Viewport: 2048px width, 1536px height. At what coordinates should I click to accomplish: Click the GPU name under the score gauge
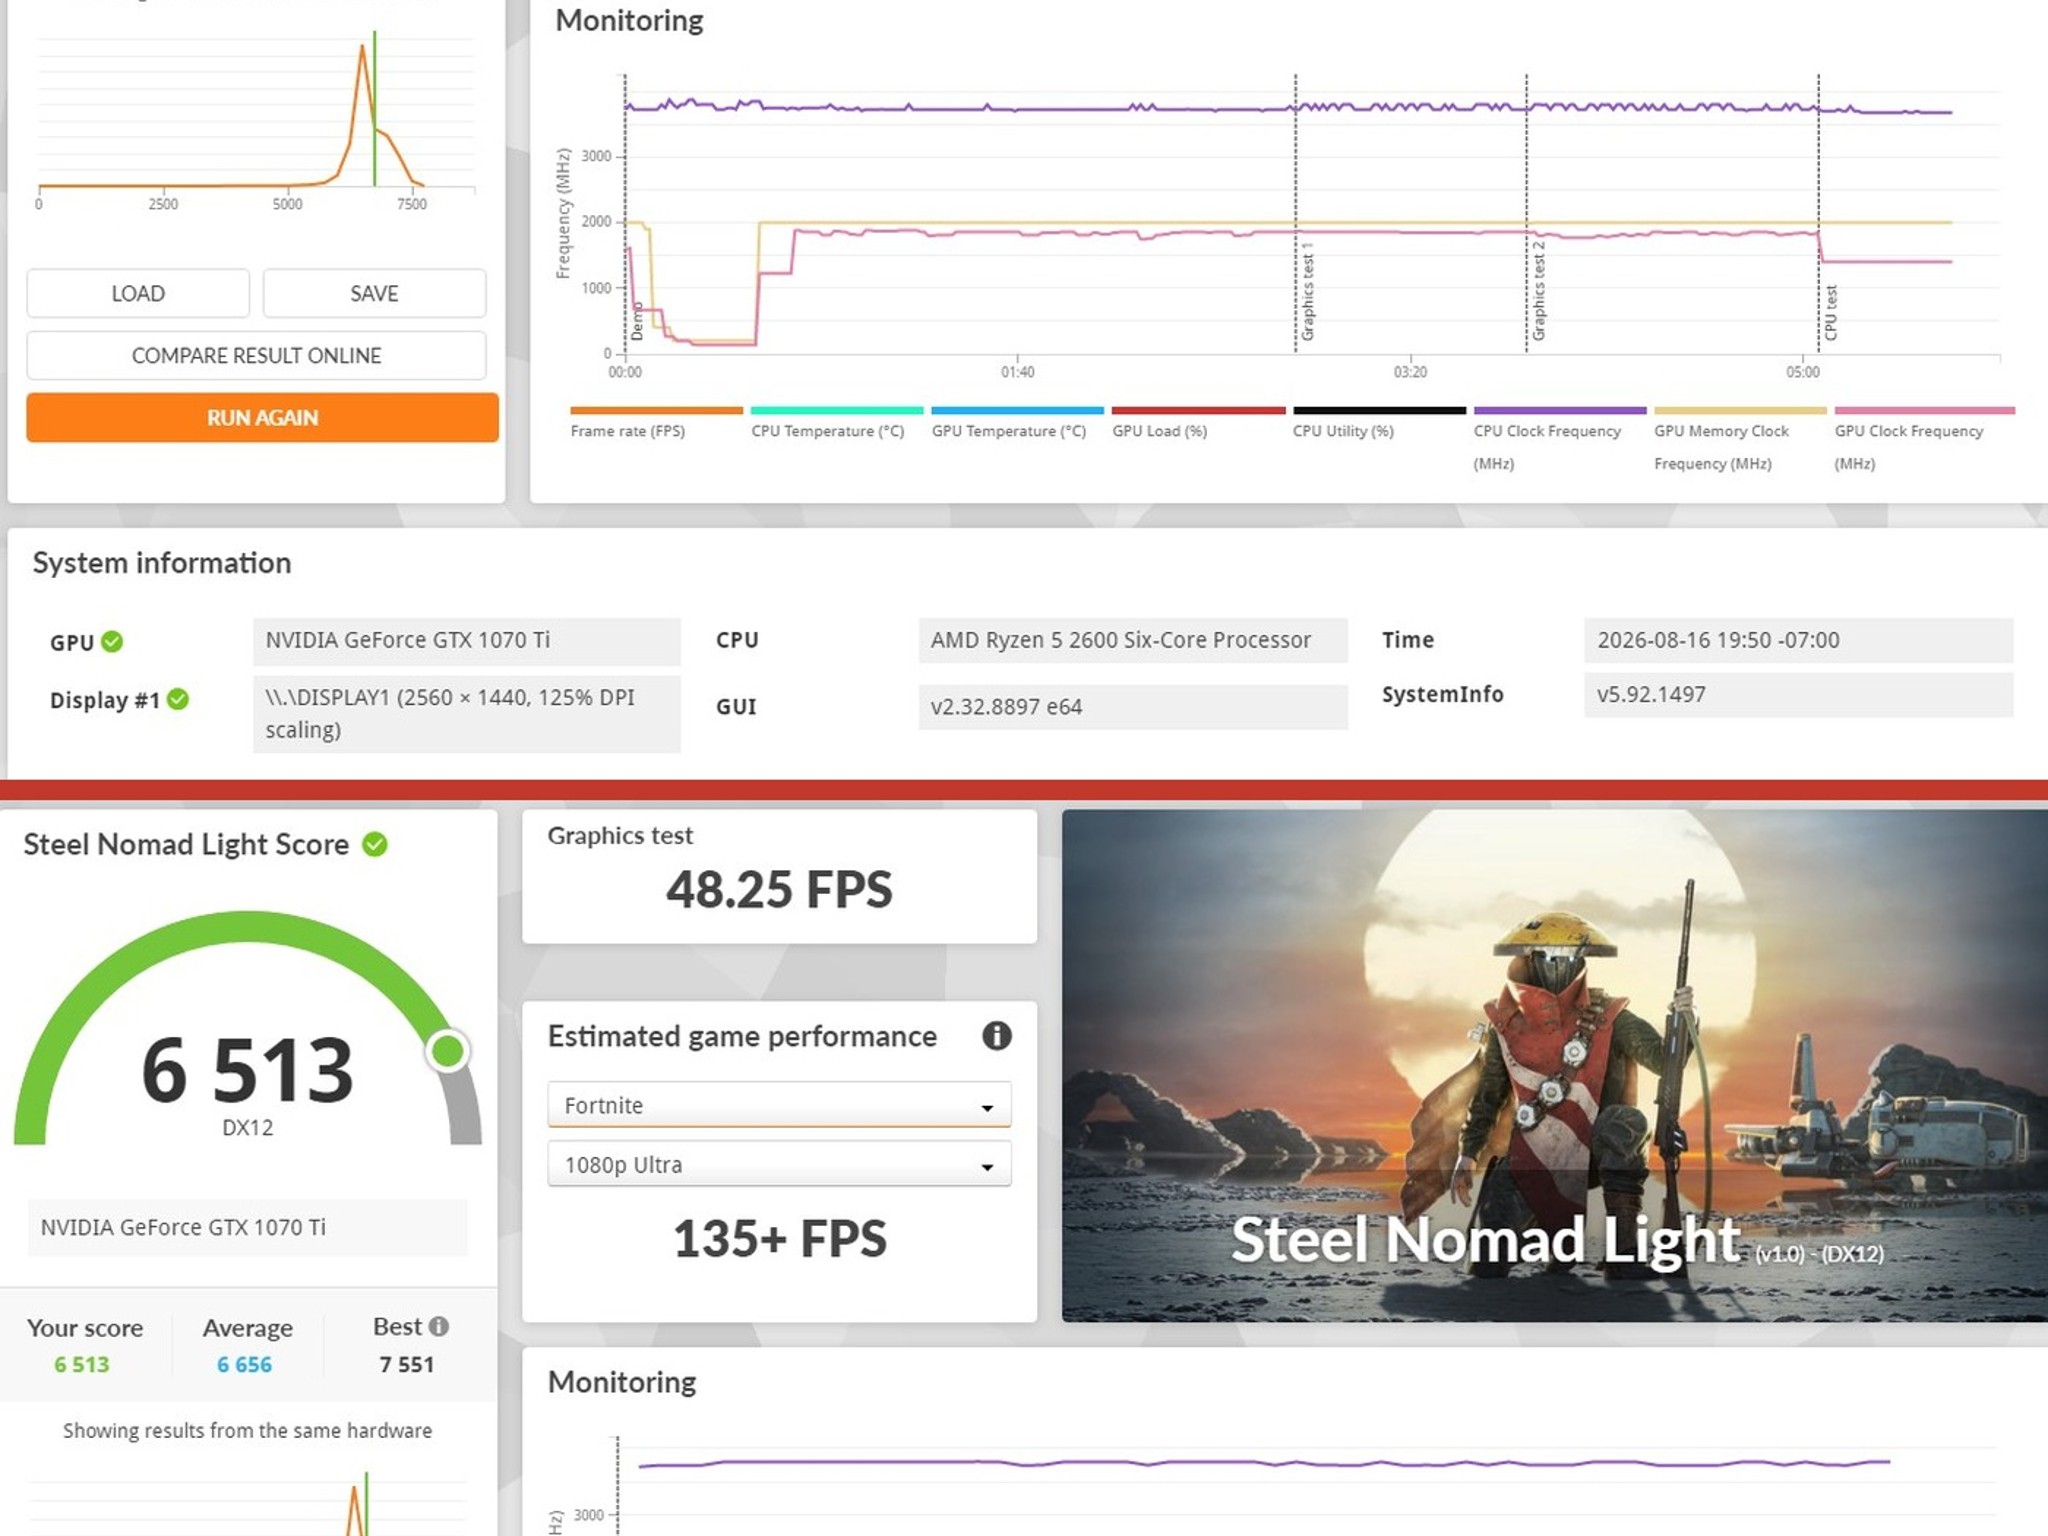pyautogui.click(x=247, y=1227)
